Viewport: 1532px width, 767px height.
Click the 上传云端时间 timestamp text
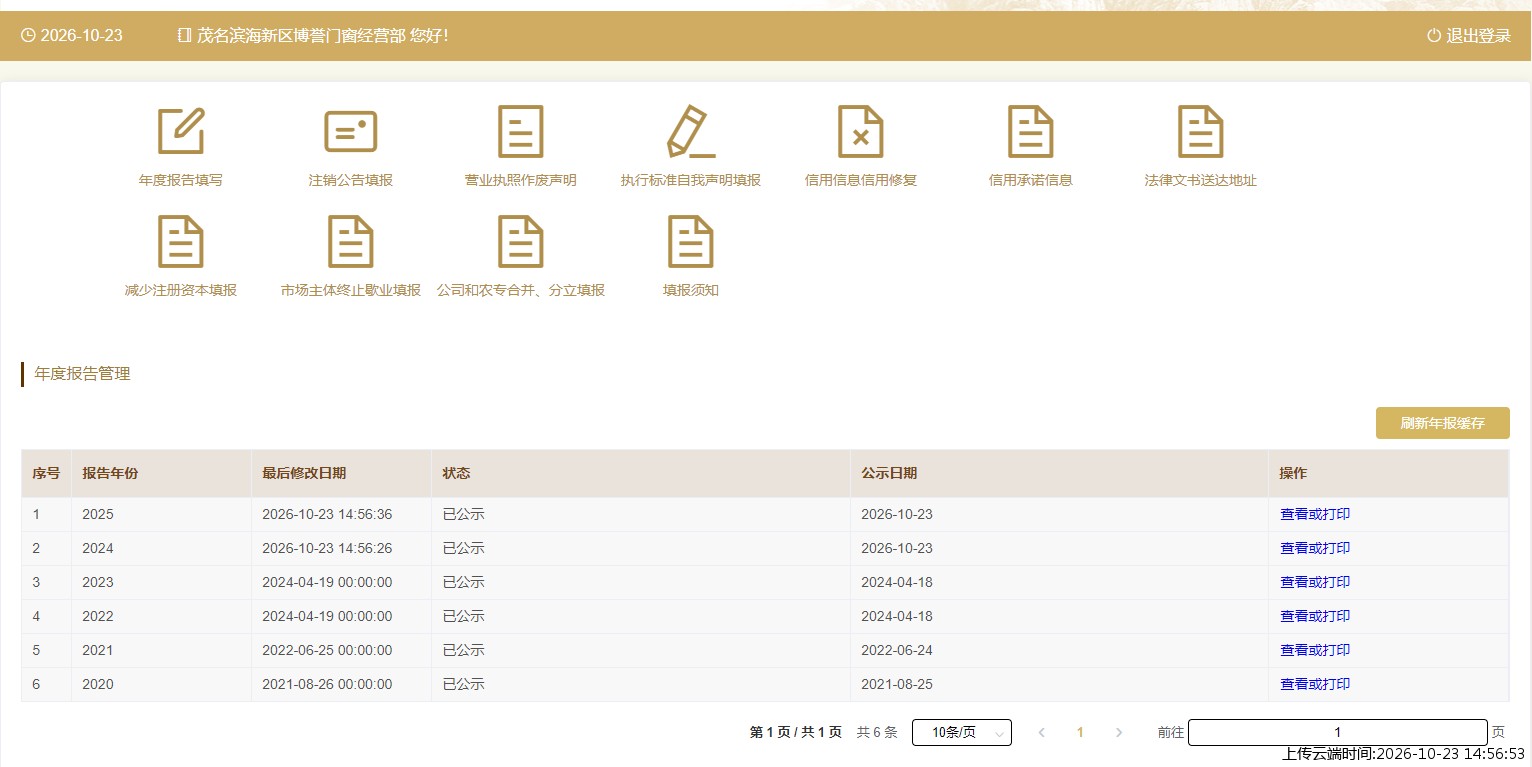click(1404, 754)
